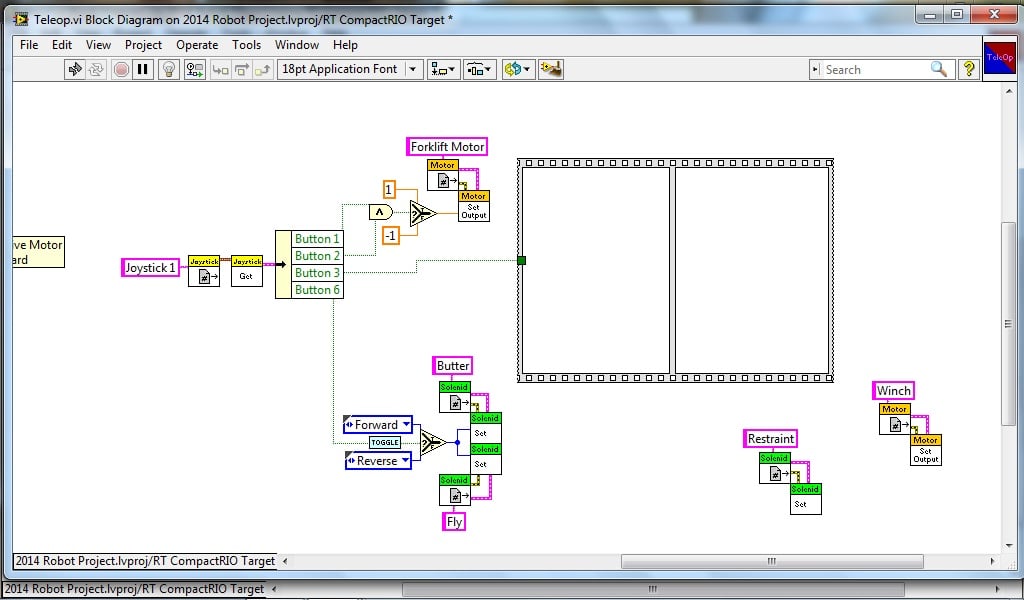Image resolution: width=1024 pixels, height=600 pixels.
Task: Select the Joystick 1 label
Action: [x=150, y=268]
